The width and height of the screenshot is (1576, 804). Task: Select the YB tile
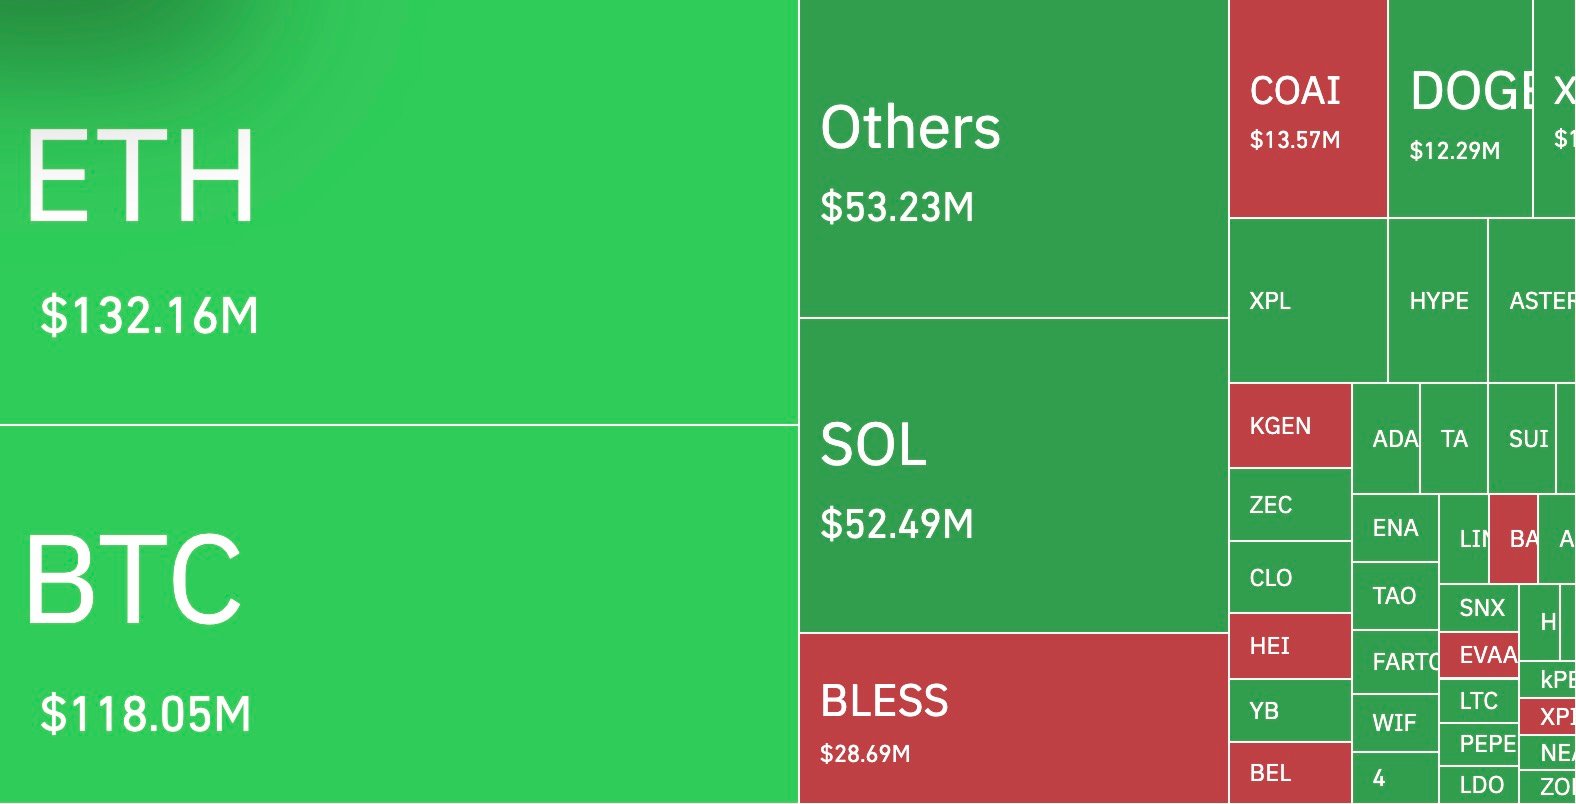coord(1290,711)
